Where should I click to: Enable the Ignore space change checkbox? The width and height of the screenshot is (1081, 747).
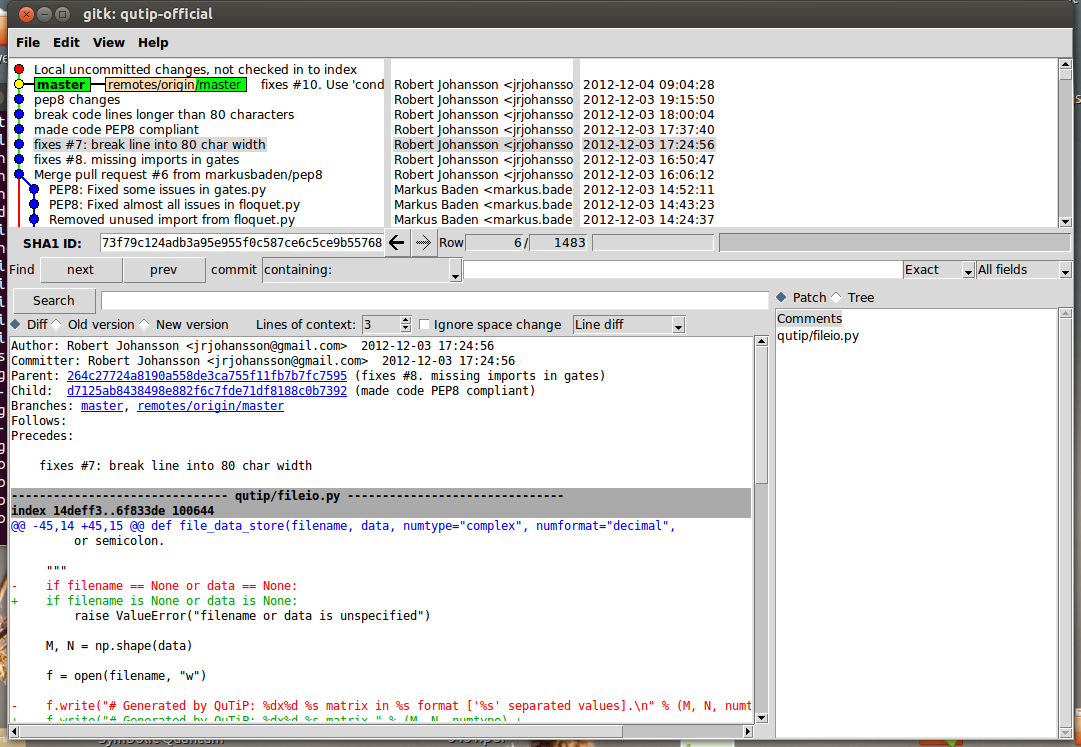[x=425, y=325]
